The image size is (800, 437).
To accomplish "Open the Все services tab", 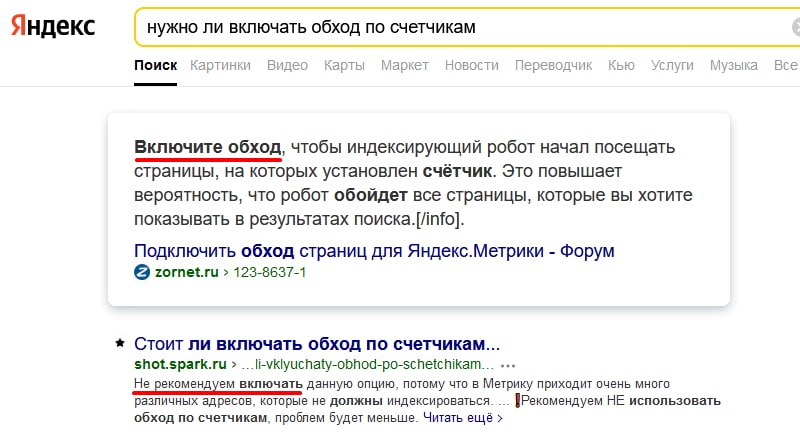I will point(786,66).
